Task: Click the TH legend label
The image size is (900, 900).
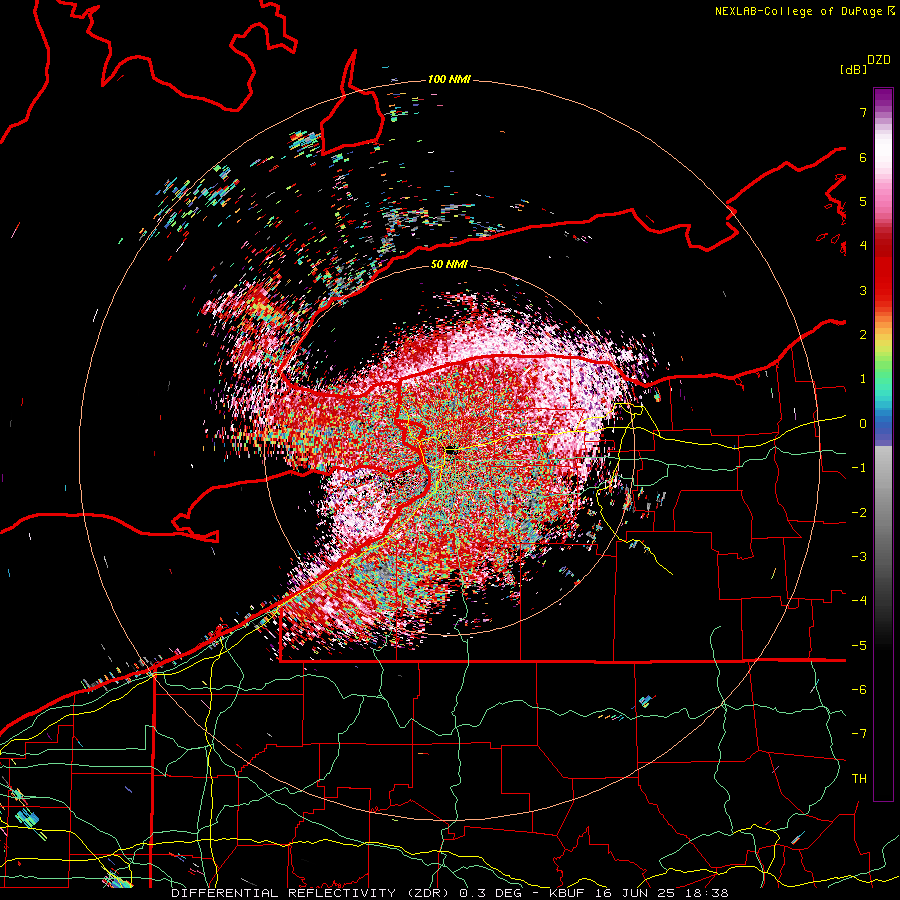Action: [859, 779]
